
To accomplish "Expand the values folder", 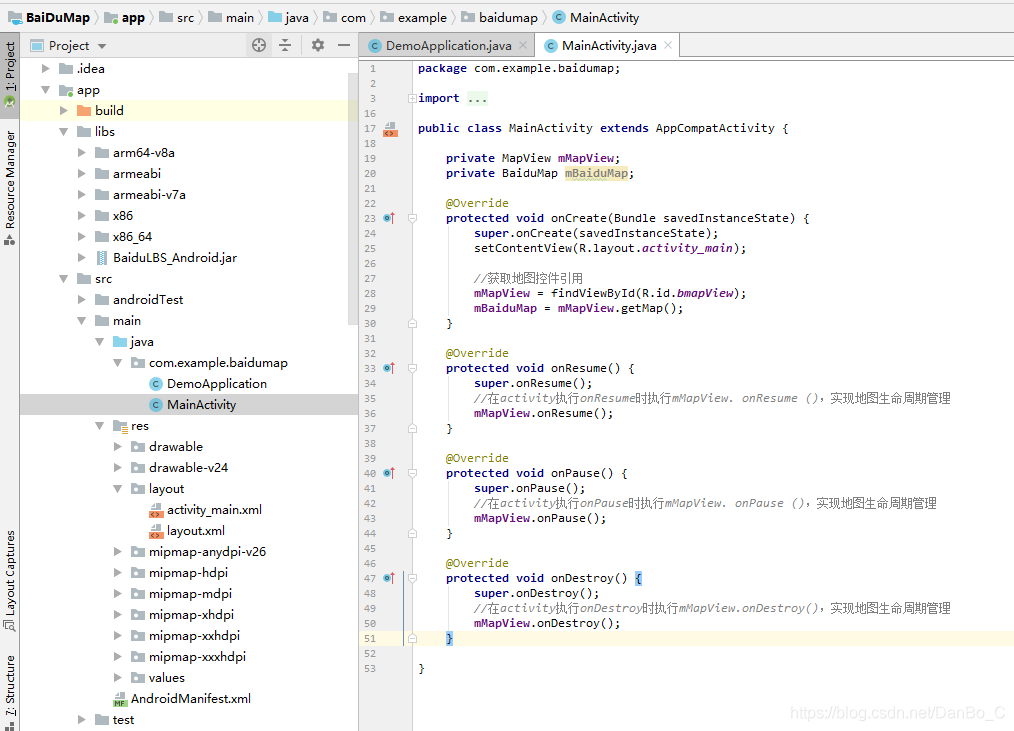I will point(118,677).
